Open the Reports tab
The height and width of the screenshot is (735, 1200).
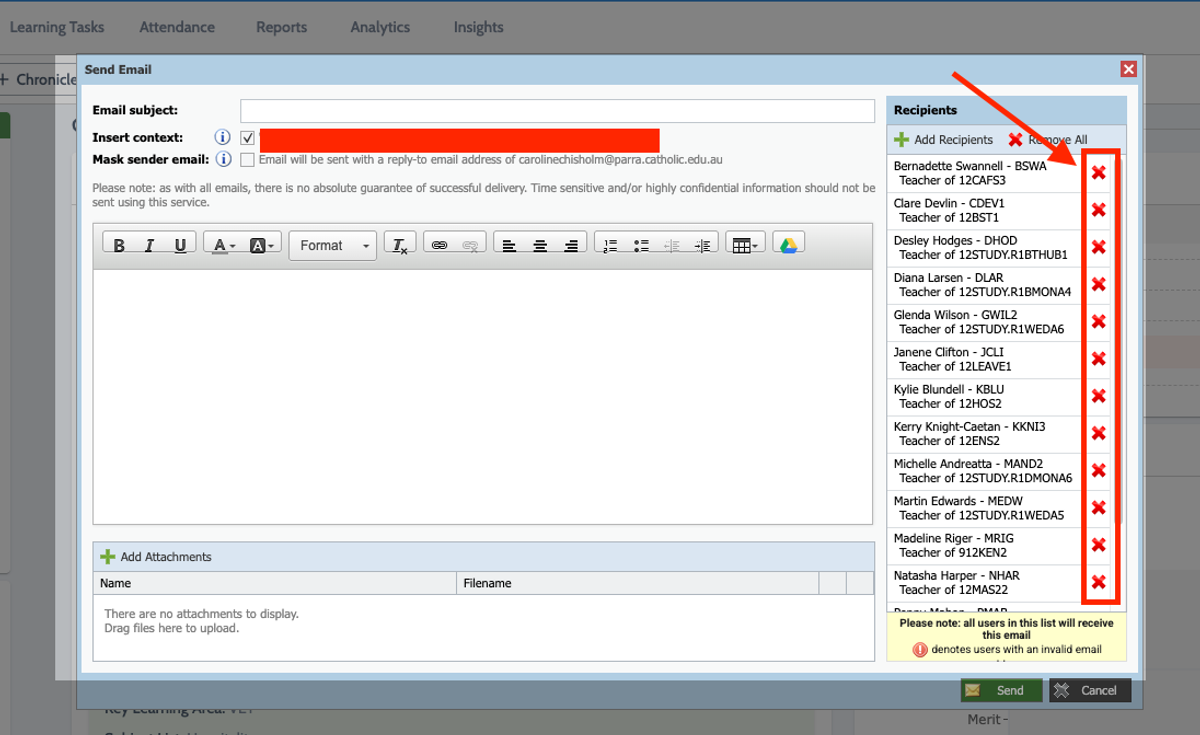coord(281,27)
